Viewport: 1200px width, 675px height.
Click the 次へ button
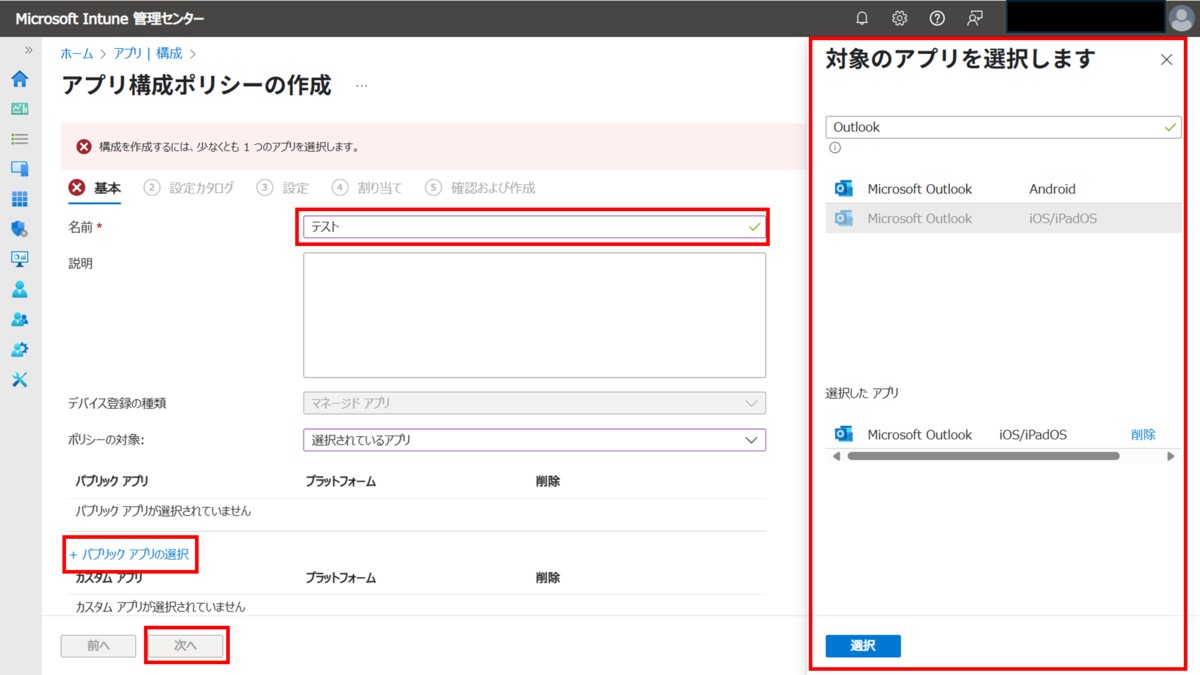pos(186,646)
